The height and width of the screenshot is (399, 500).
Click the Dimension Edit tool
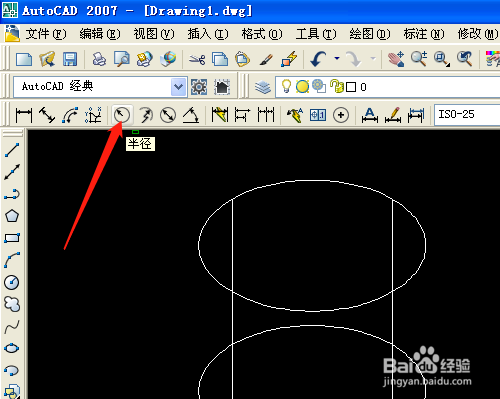click(370, 115)
